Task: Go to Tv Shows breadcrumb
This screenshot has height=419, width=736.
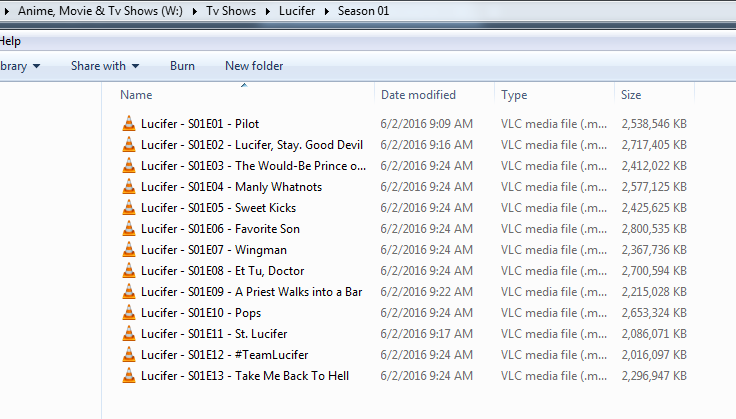Action: tap(231, 11)
